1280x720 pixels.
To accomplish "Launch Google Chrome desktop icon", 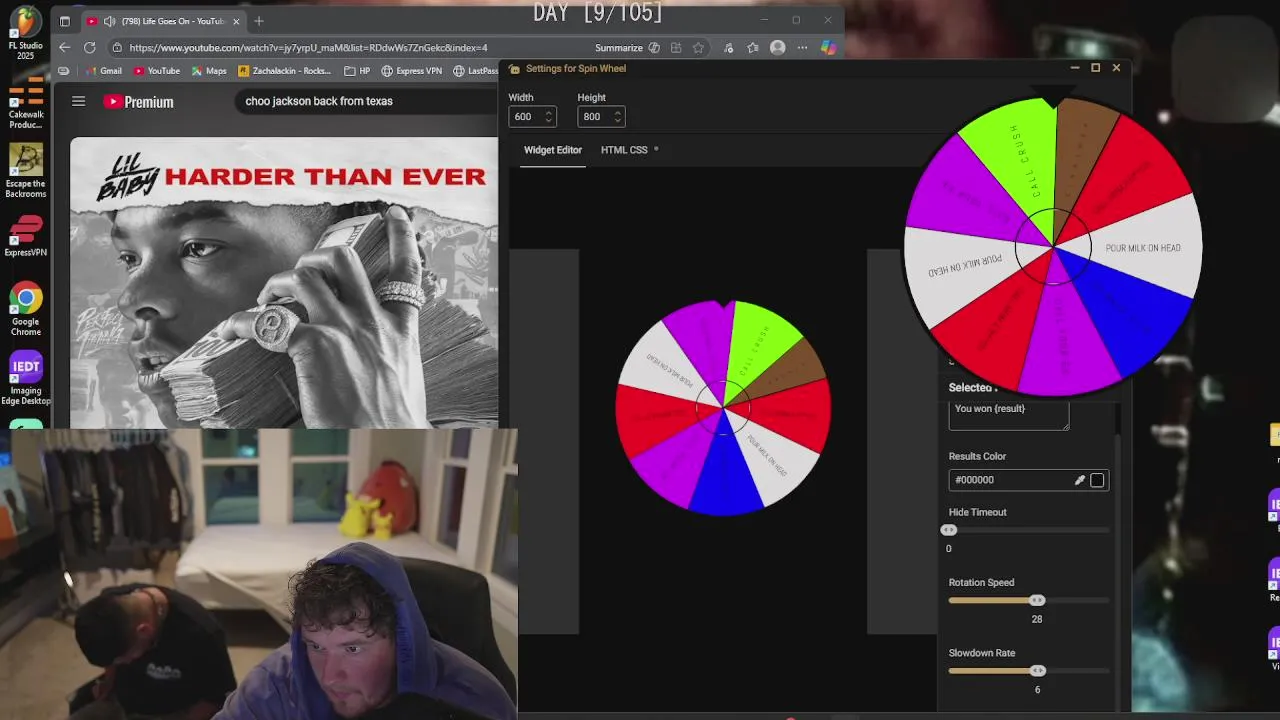I will pos(26,310).
